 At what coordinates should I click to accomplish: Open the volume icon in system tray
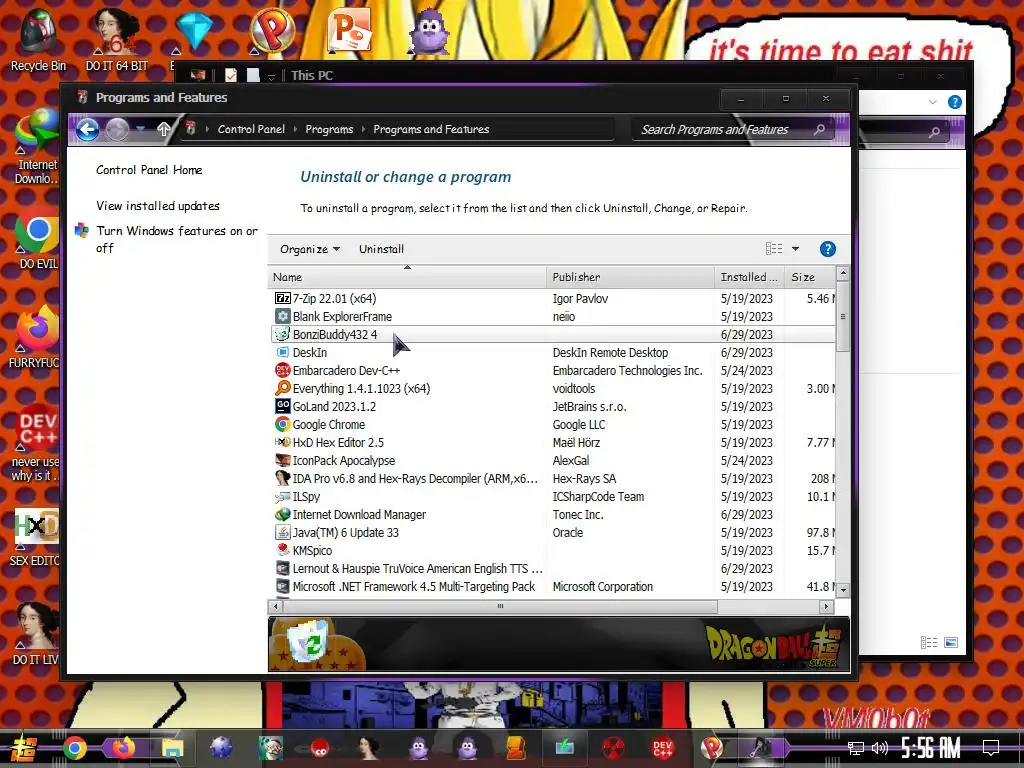[880, 748]
